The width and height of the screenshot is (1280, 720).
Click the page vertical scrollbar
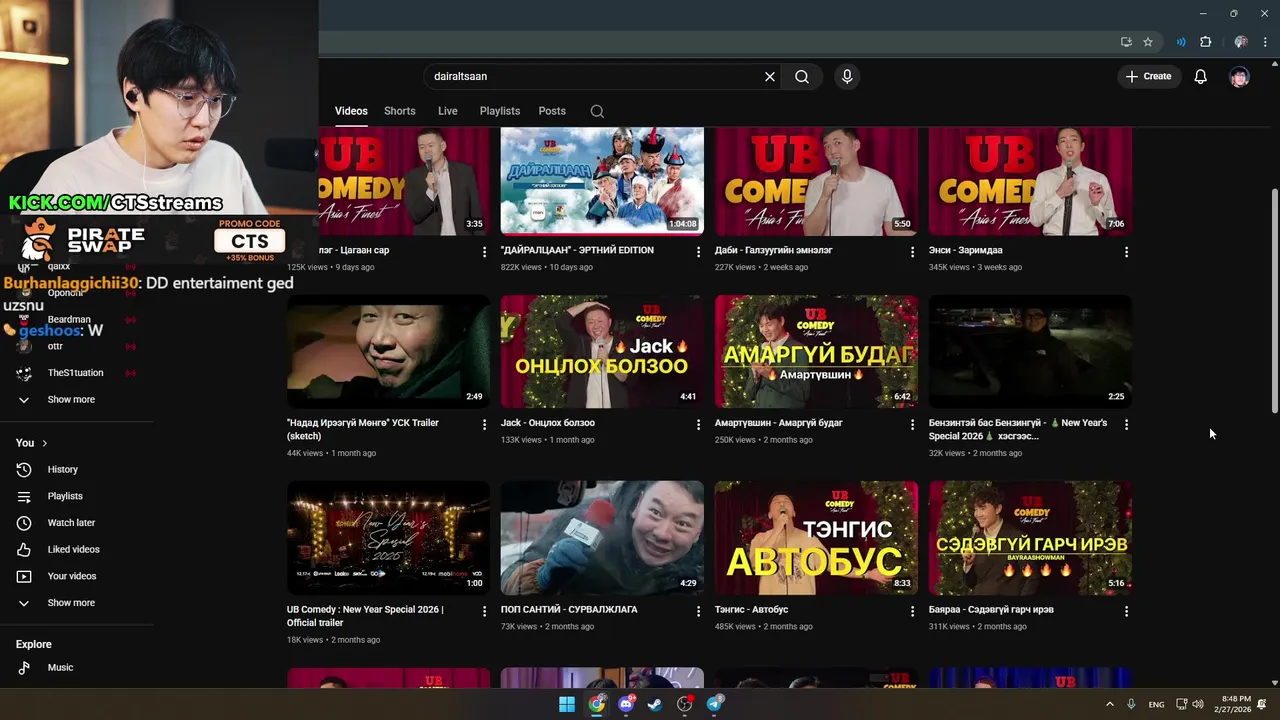1274,300
